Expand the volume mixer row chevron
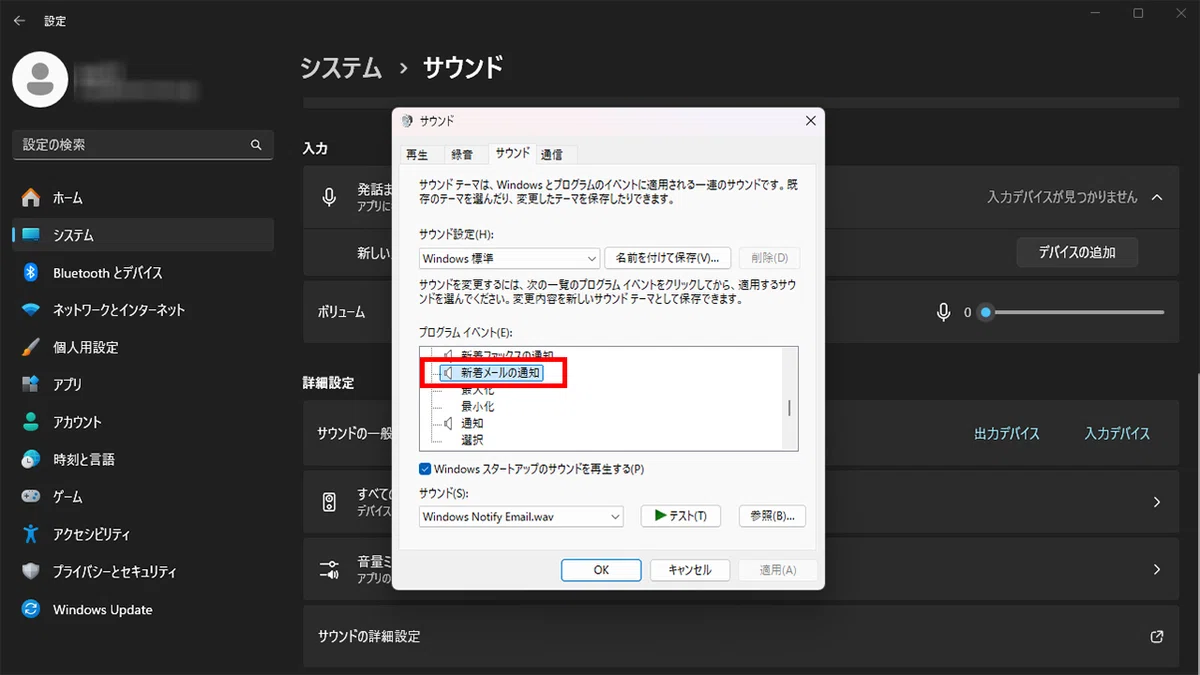 pos(1157,570)
